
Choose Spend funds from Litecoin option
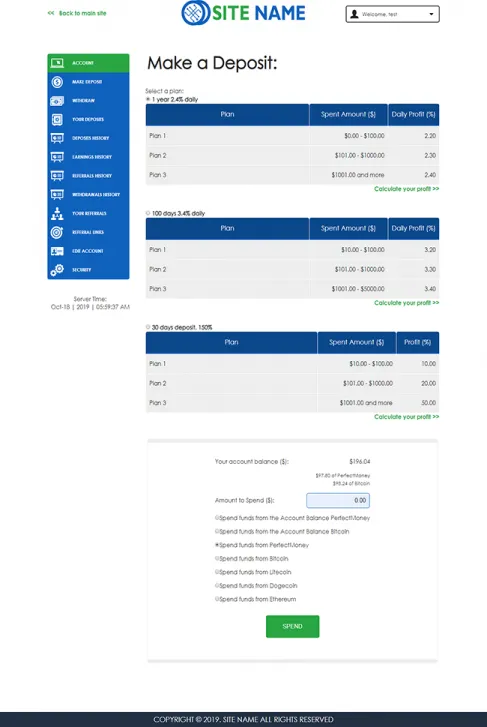pos(217,572)
